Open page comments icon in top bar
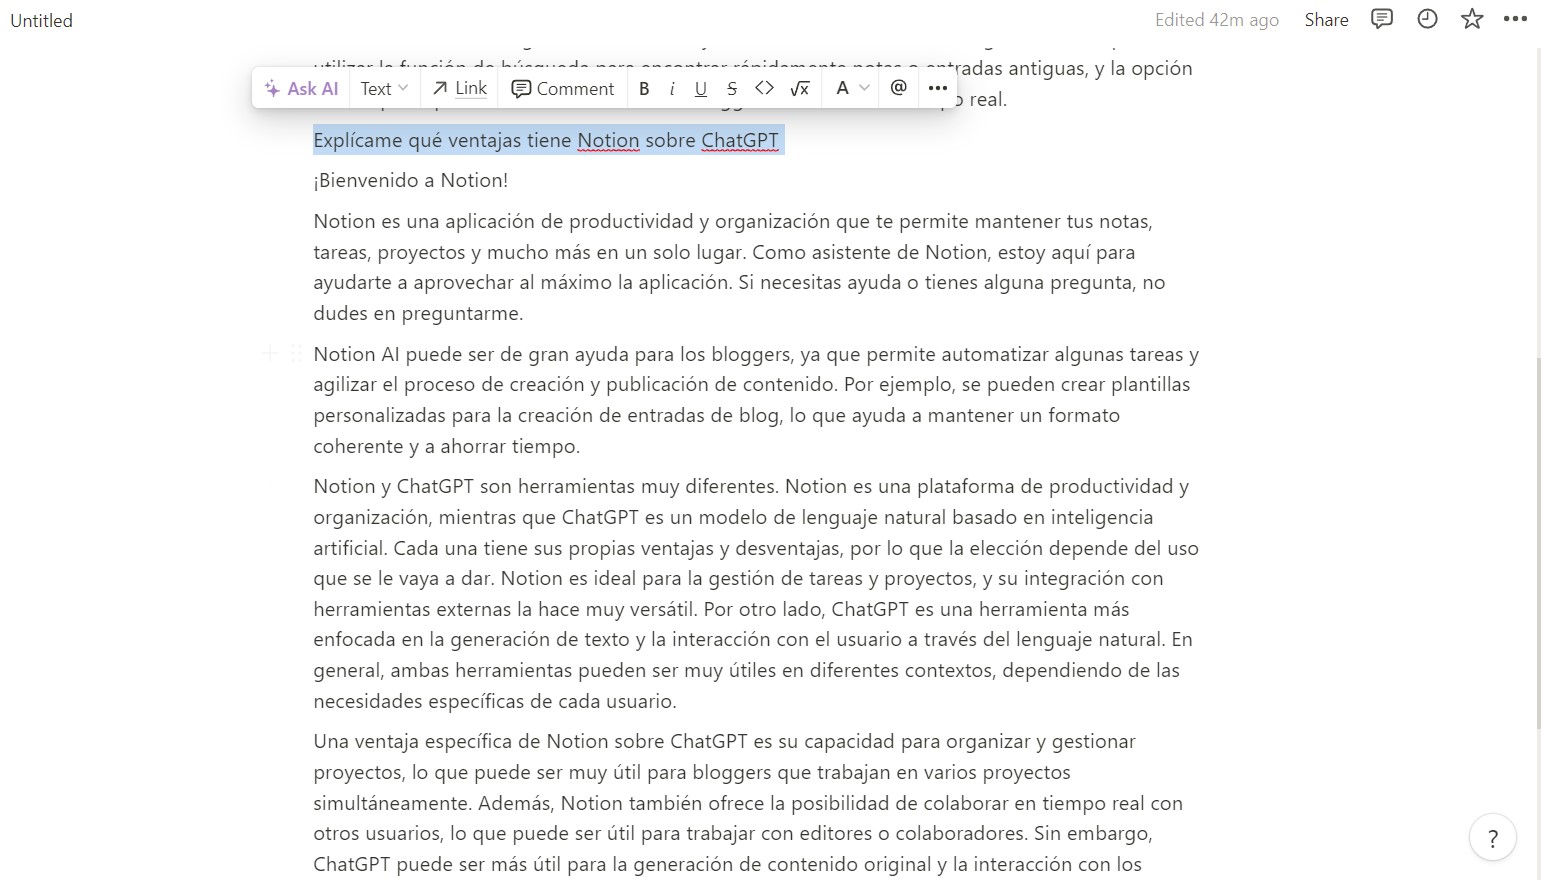The image size is (1541, 880). [x=1382, y=19]
